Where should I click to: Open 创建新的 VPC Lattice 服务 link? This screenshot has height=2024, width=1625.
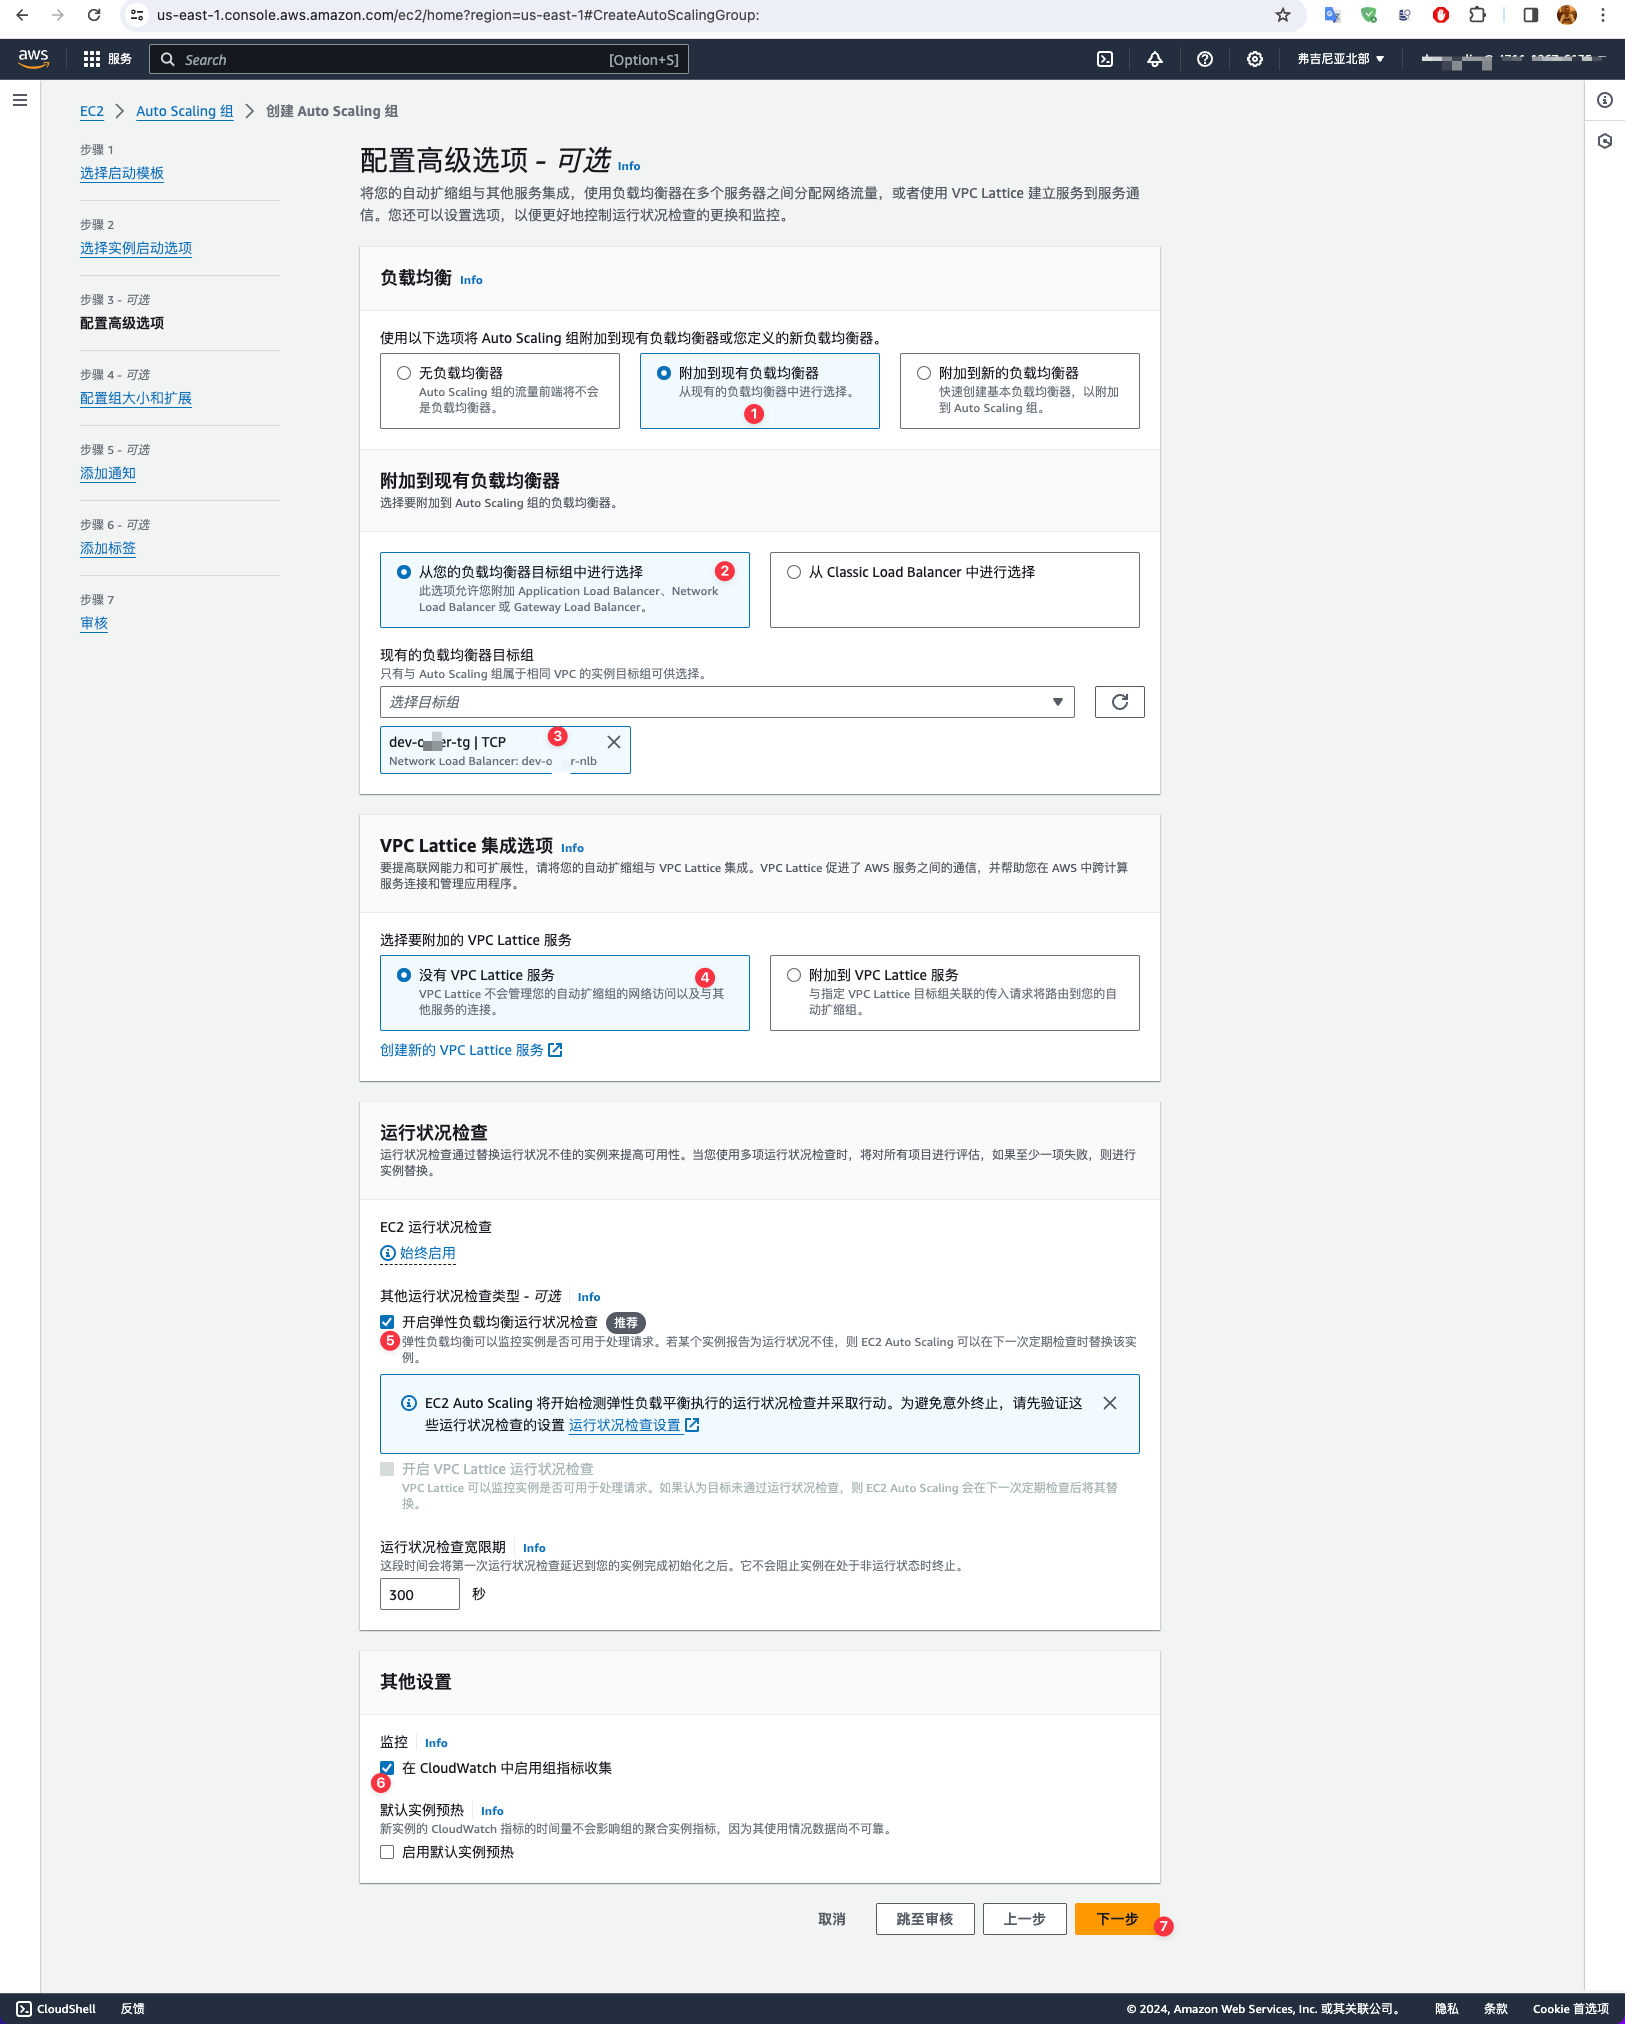point(471,1050)
